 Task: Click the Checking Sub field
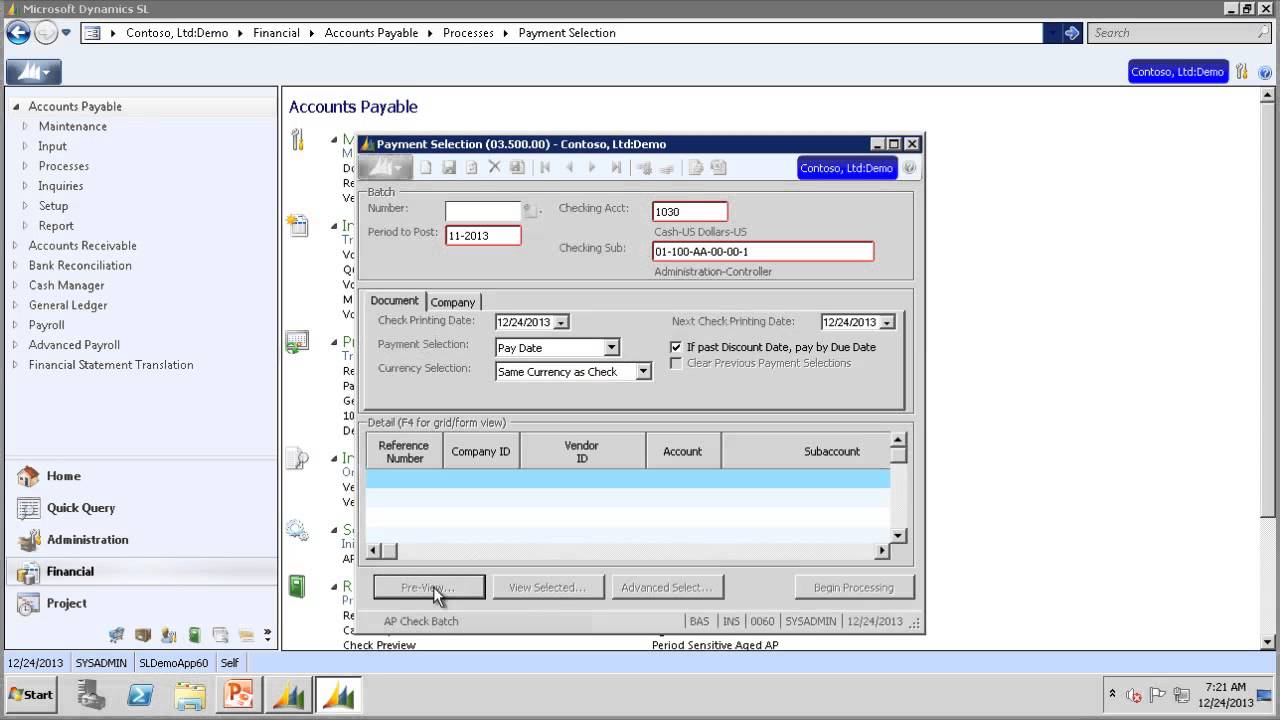763,251
